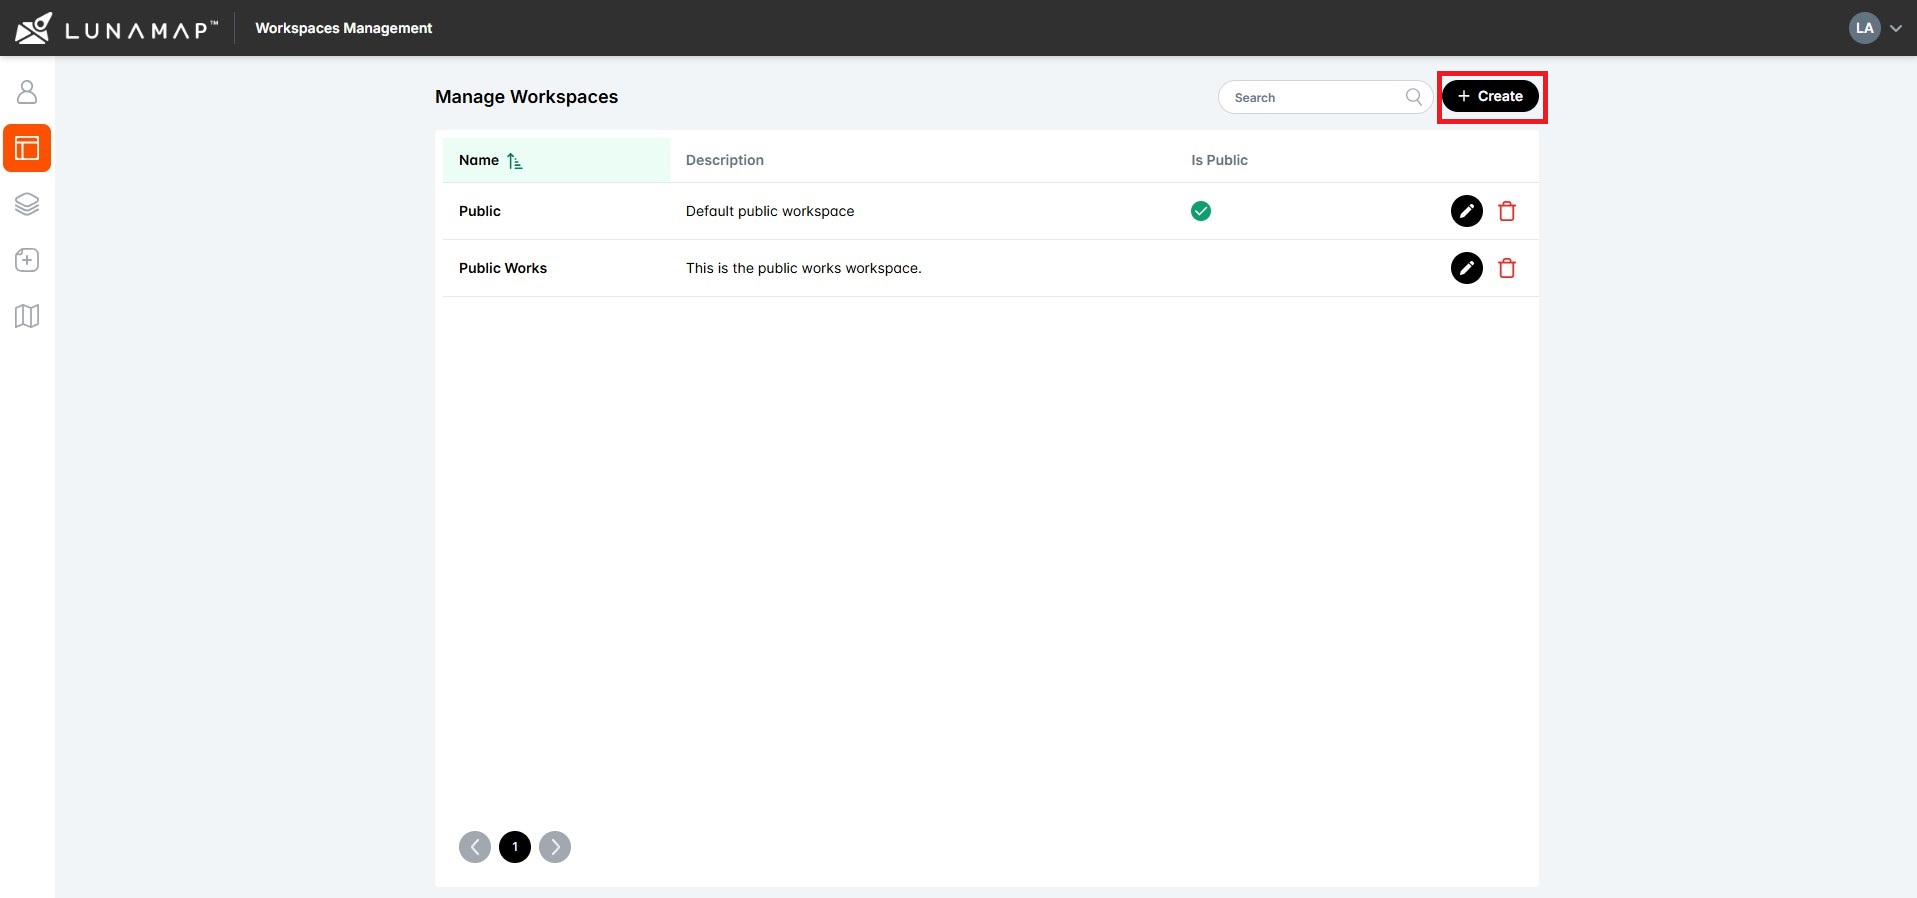Click 'This is the public works workspace.' text
This screenshot has height=898, width=1917.
804,268
